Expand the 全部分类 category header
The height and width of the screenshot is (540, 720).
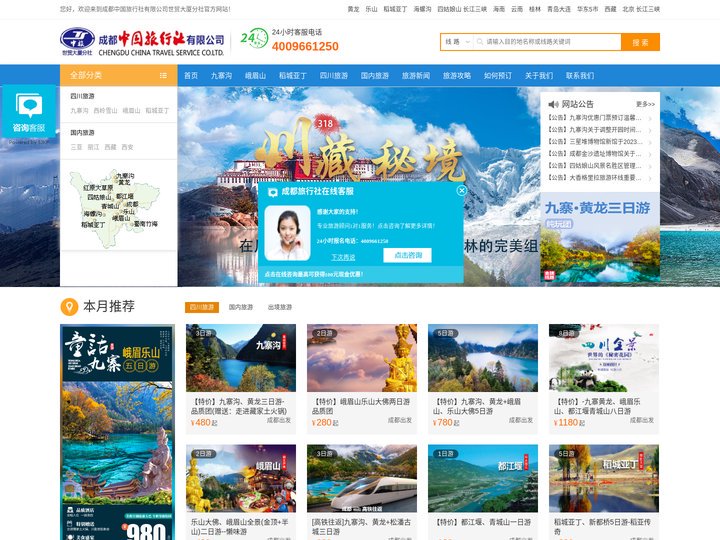pyautogui.click(x=118, y=75)
